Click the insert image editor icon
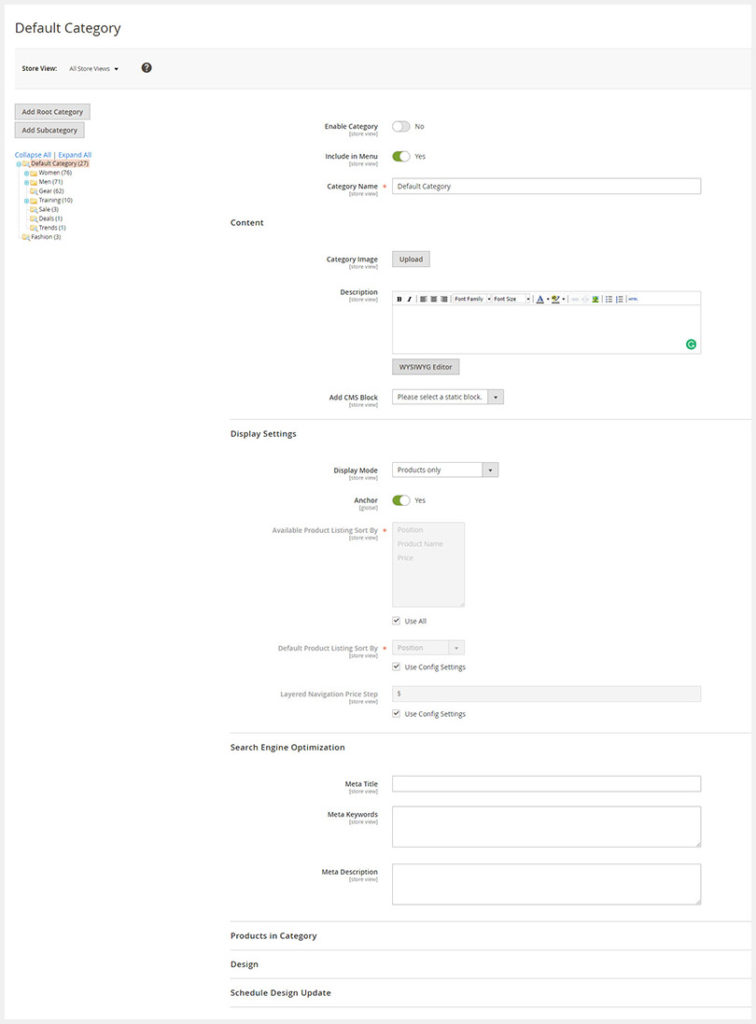This screenshot has width=756, height=1024. click(595, 299)
